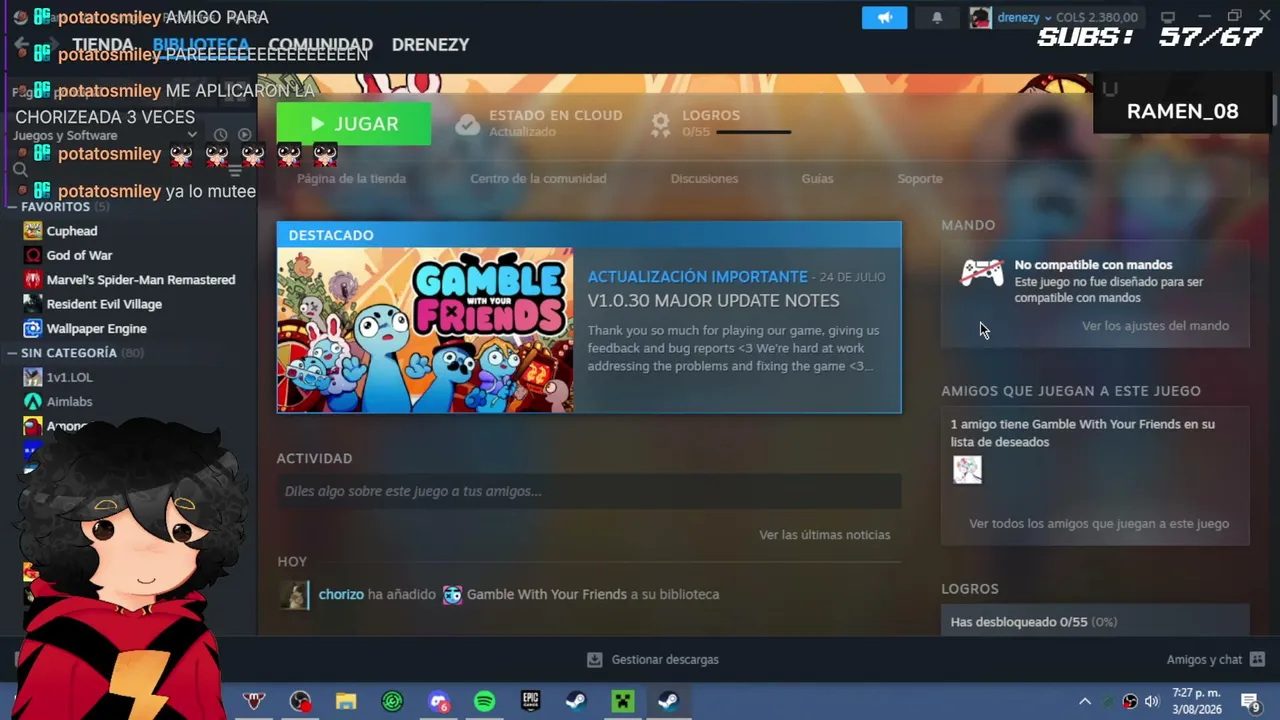The width and height of the screenshot is (1280, 720).
Task: Open Ver los ajustes del mando
Action: tap(1155, 326)
